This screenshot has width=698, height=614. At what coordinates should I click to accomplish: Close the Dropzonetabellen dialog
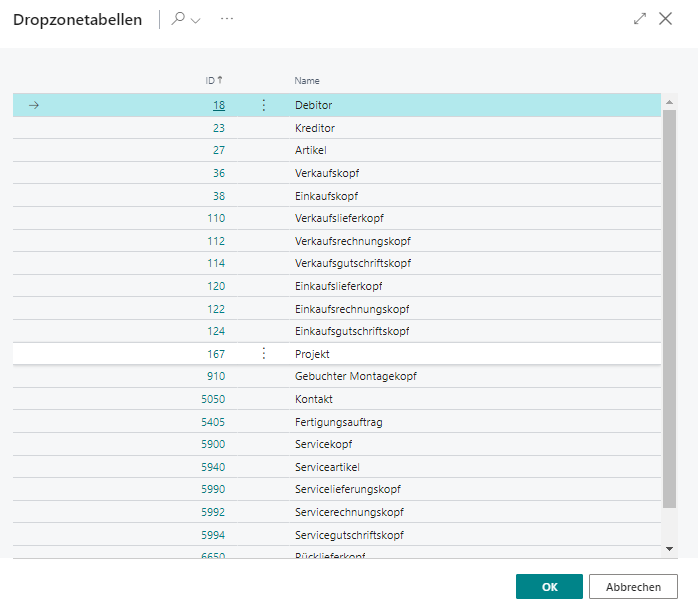pos(666,19)
